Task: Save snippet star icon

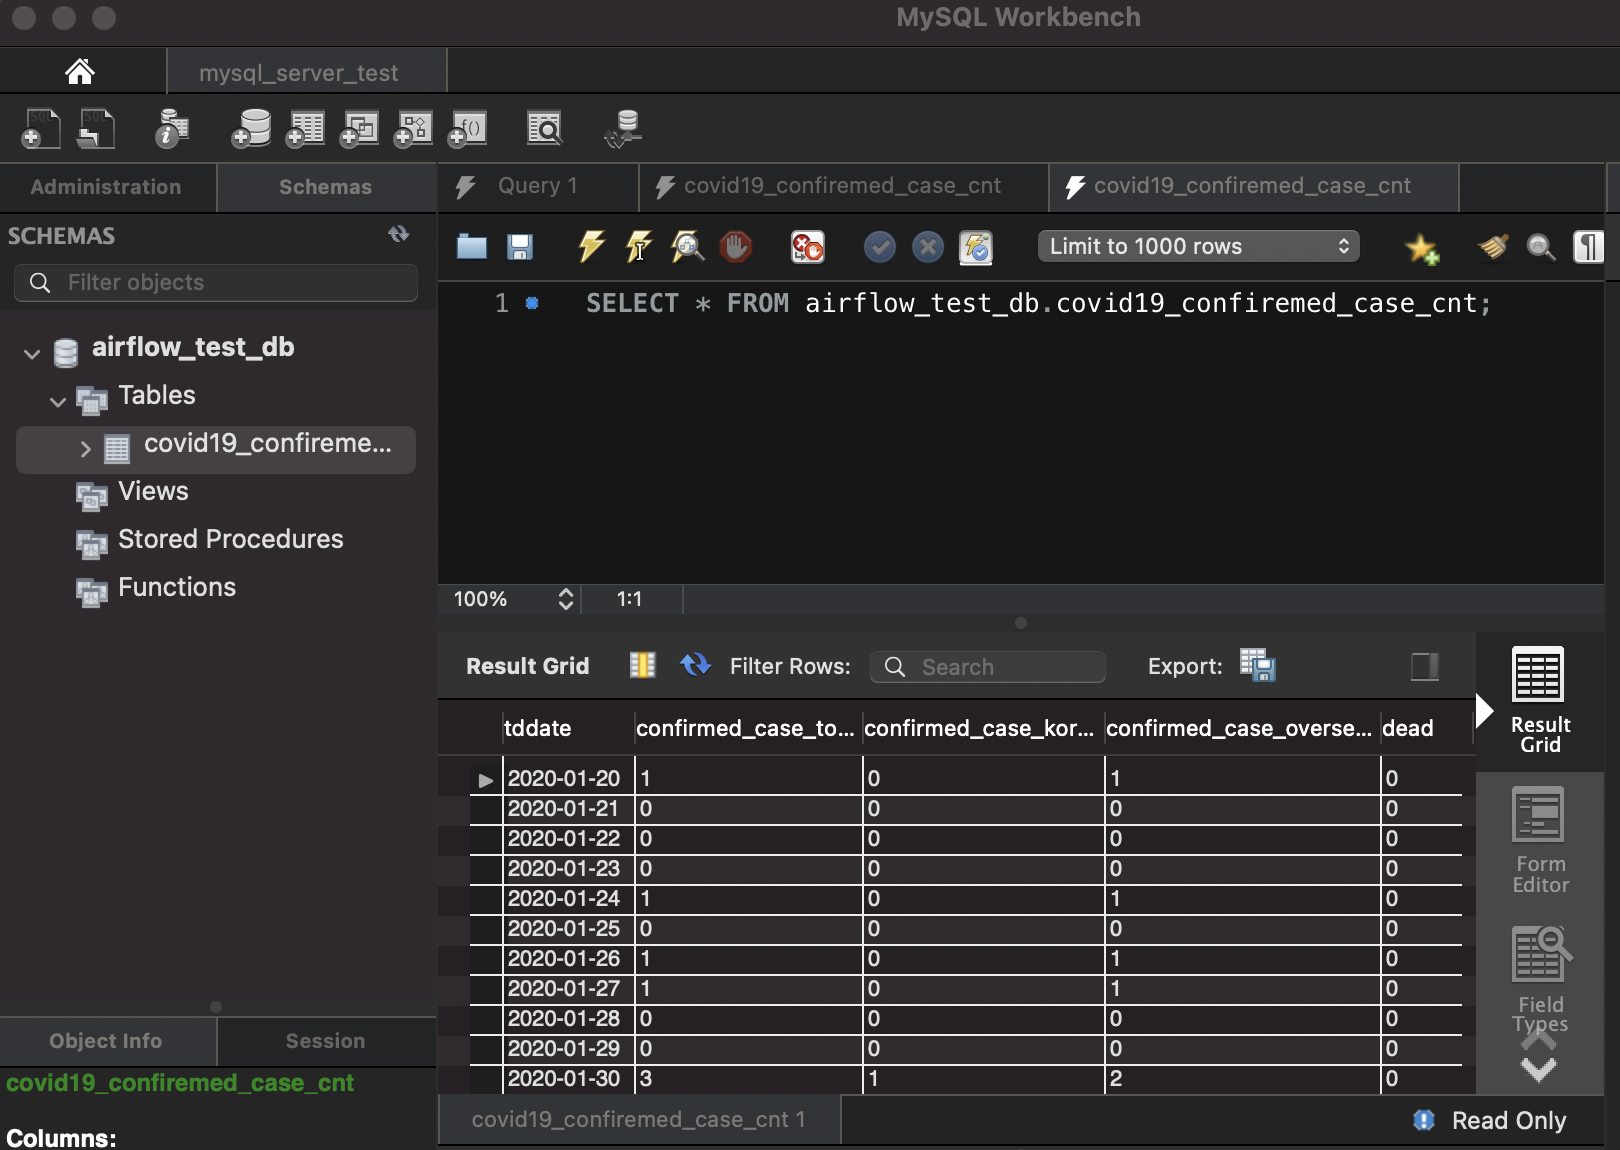Action: 1421,248
